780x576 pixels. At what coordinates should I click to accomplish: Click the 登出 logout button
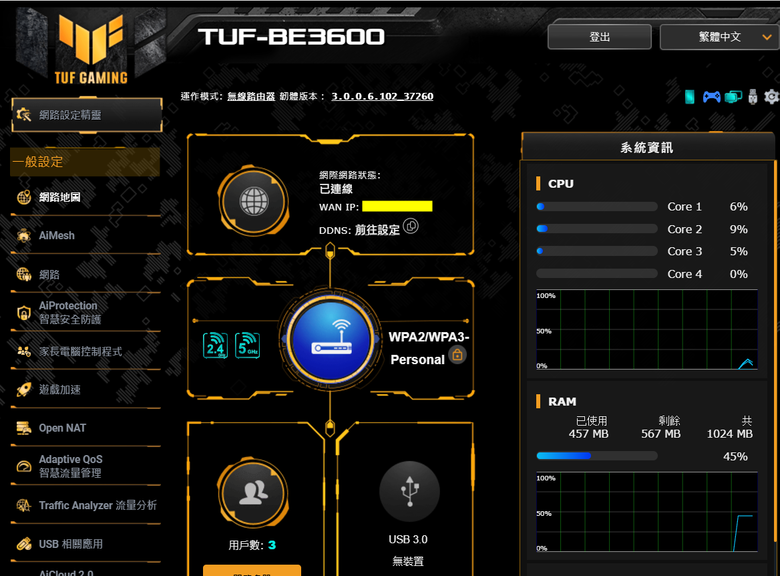[599, 37]
